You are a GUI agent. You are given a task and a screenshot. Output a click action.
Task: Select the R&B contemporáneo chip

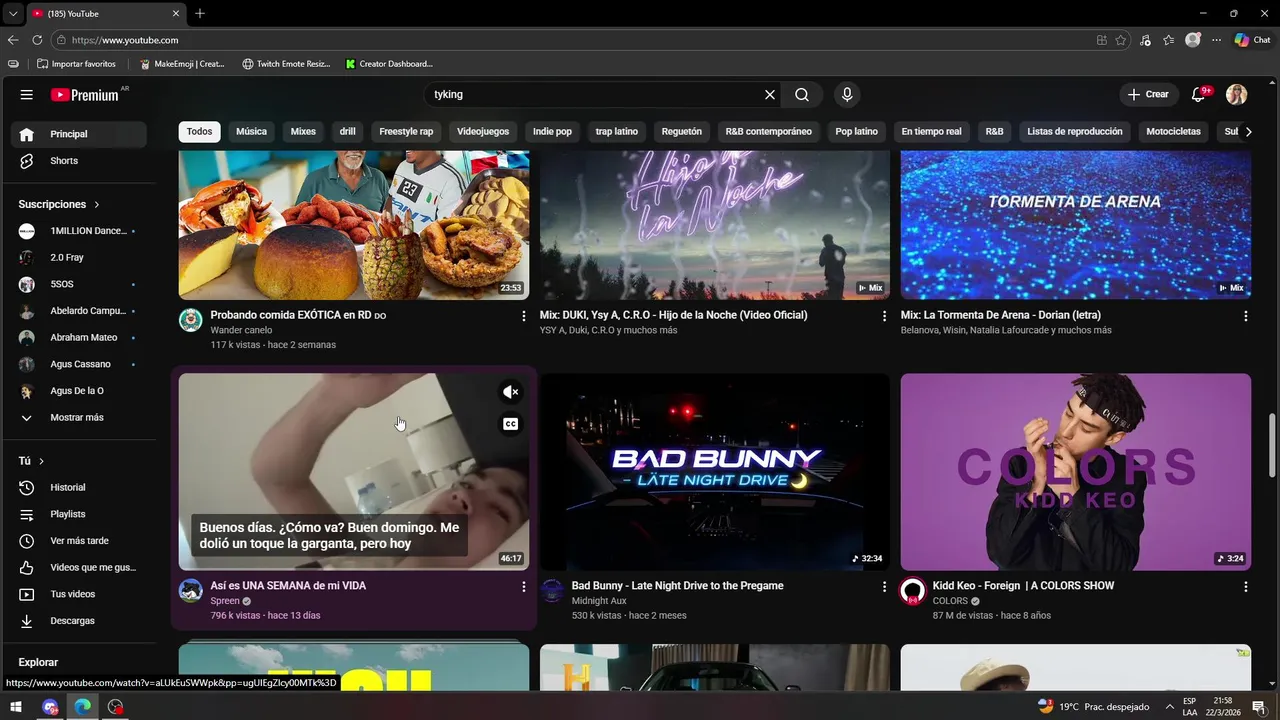pyautogui.click(x=768, y=131)
